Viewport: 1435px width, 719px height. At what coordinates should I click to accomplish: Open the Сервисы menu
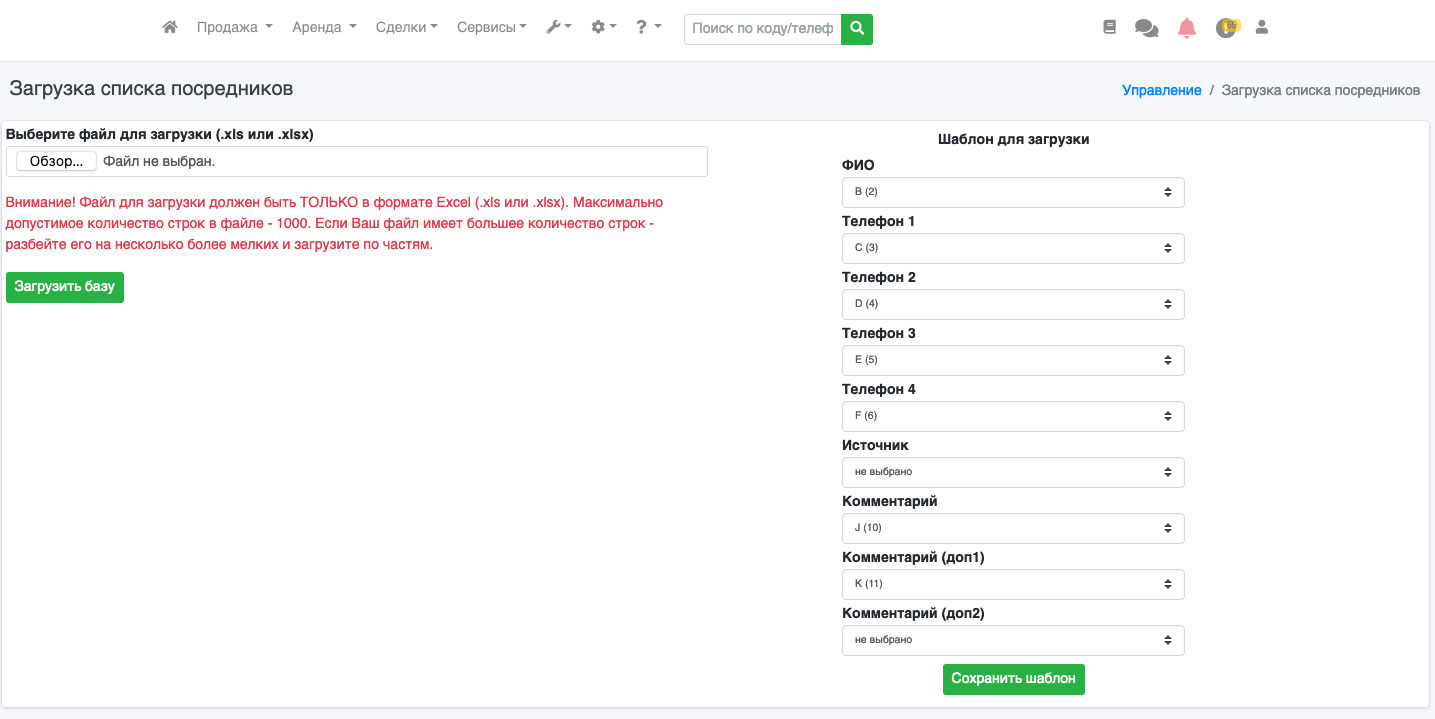tap(491, 28)
